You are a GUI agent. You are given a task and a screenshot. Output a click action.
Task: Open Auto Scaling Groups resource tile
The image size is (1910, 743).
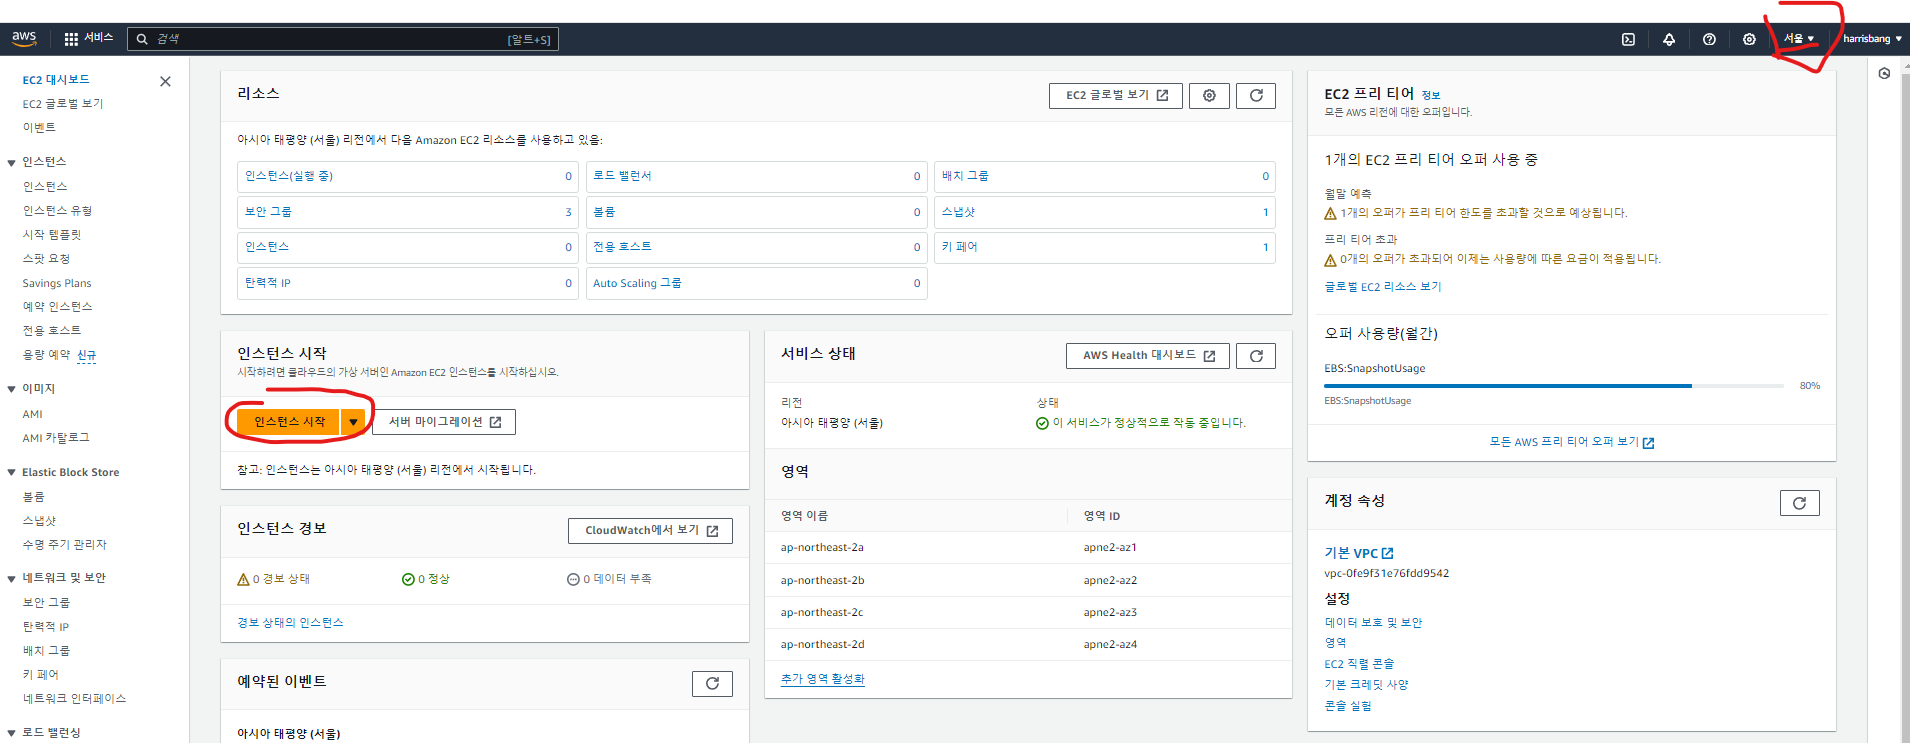[757, 283]
